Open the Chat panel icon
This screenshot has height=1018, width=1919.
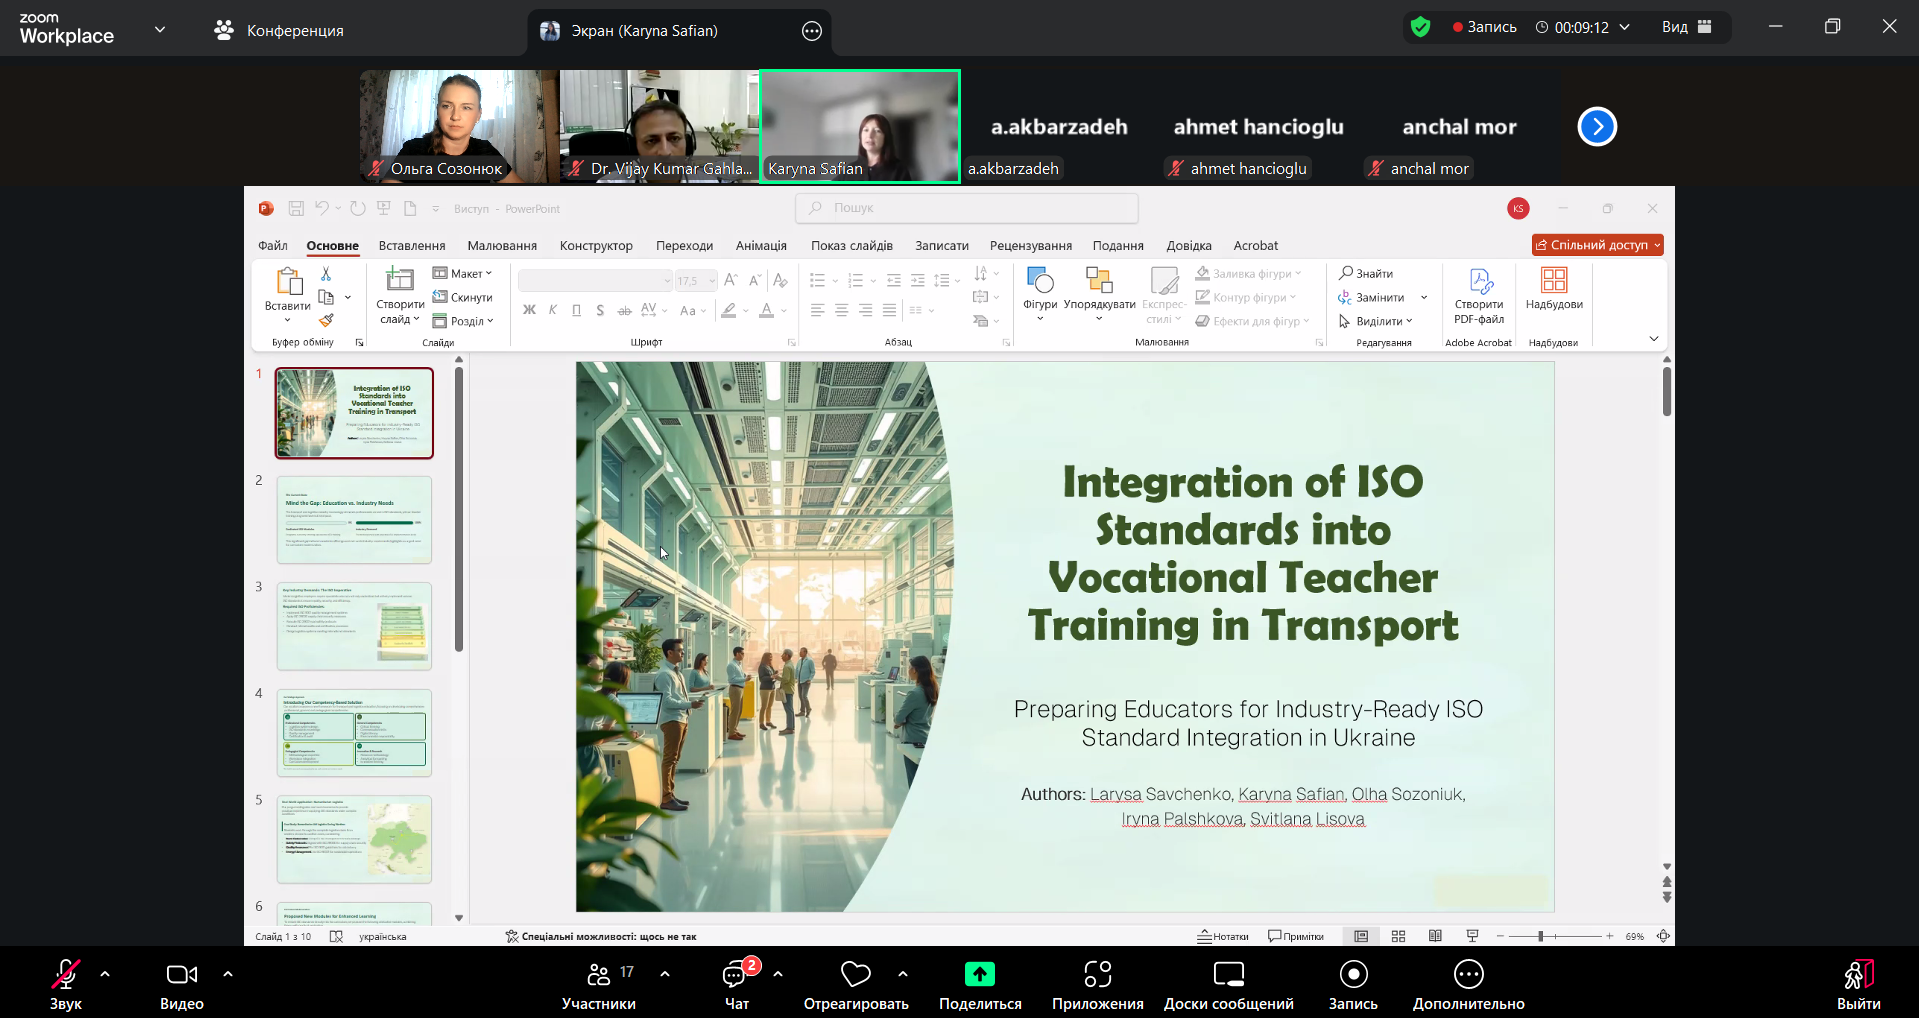point(736,975)
